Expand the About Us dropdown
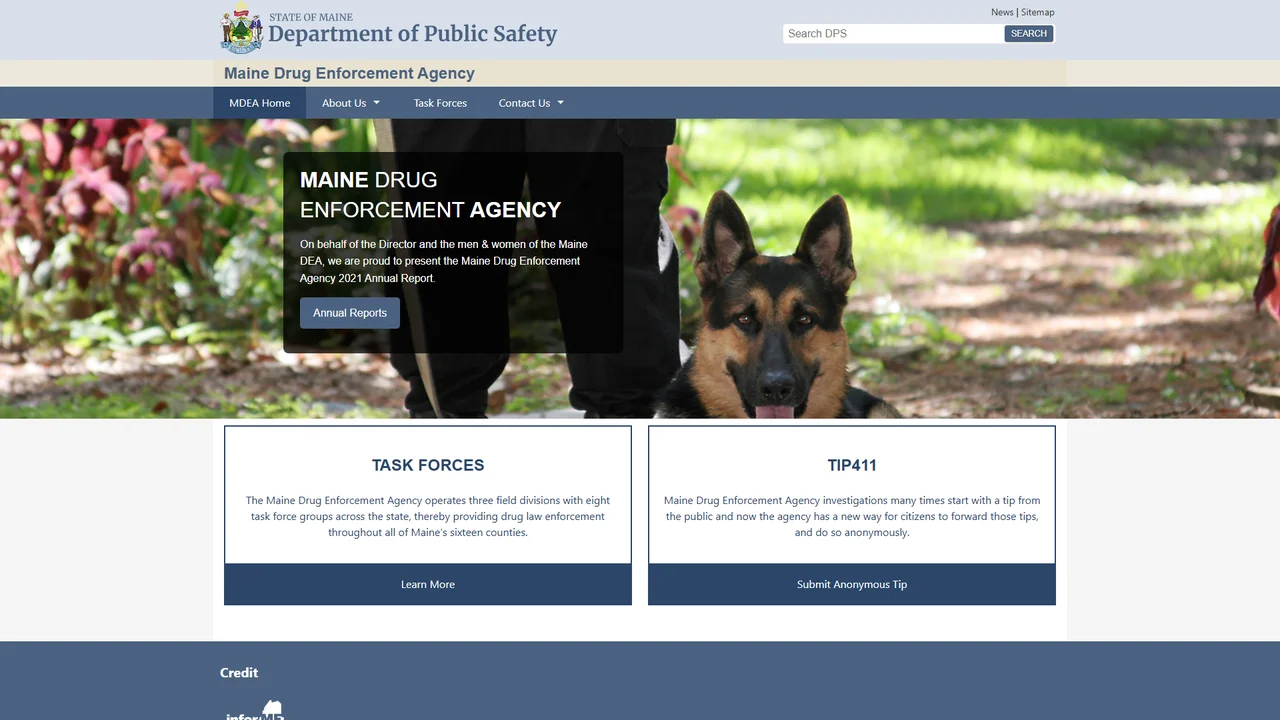Viewport: 1280px width, 720px height. [351, 103]
